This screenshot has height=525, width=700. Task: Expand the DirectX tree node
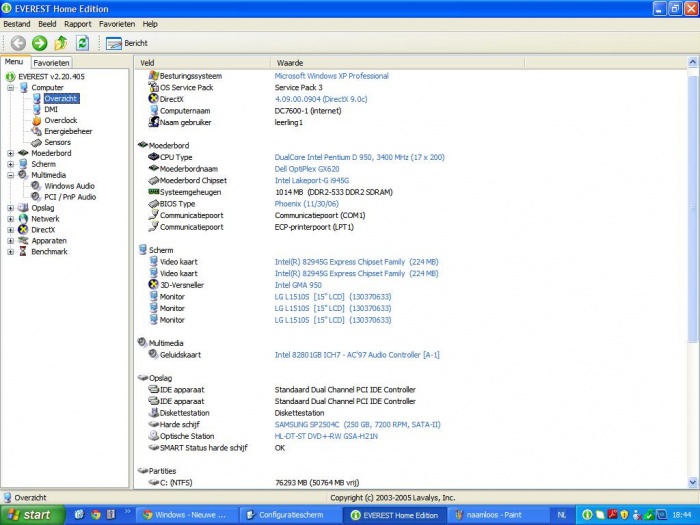(11, 229)
